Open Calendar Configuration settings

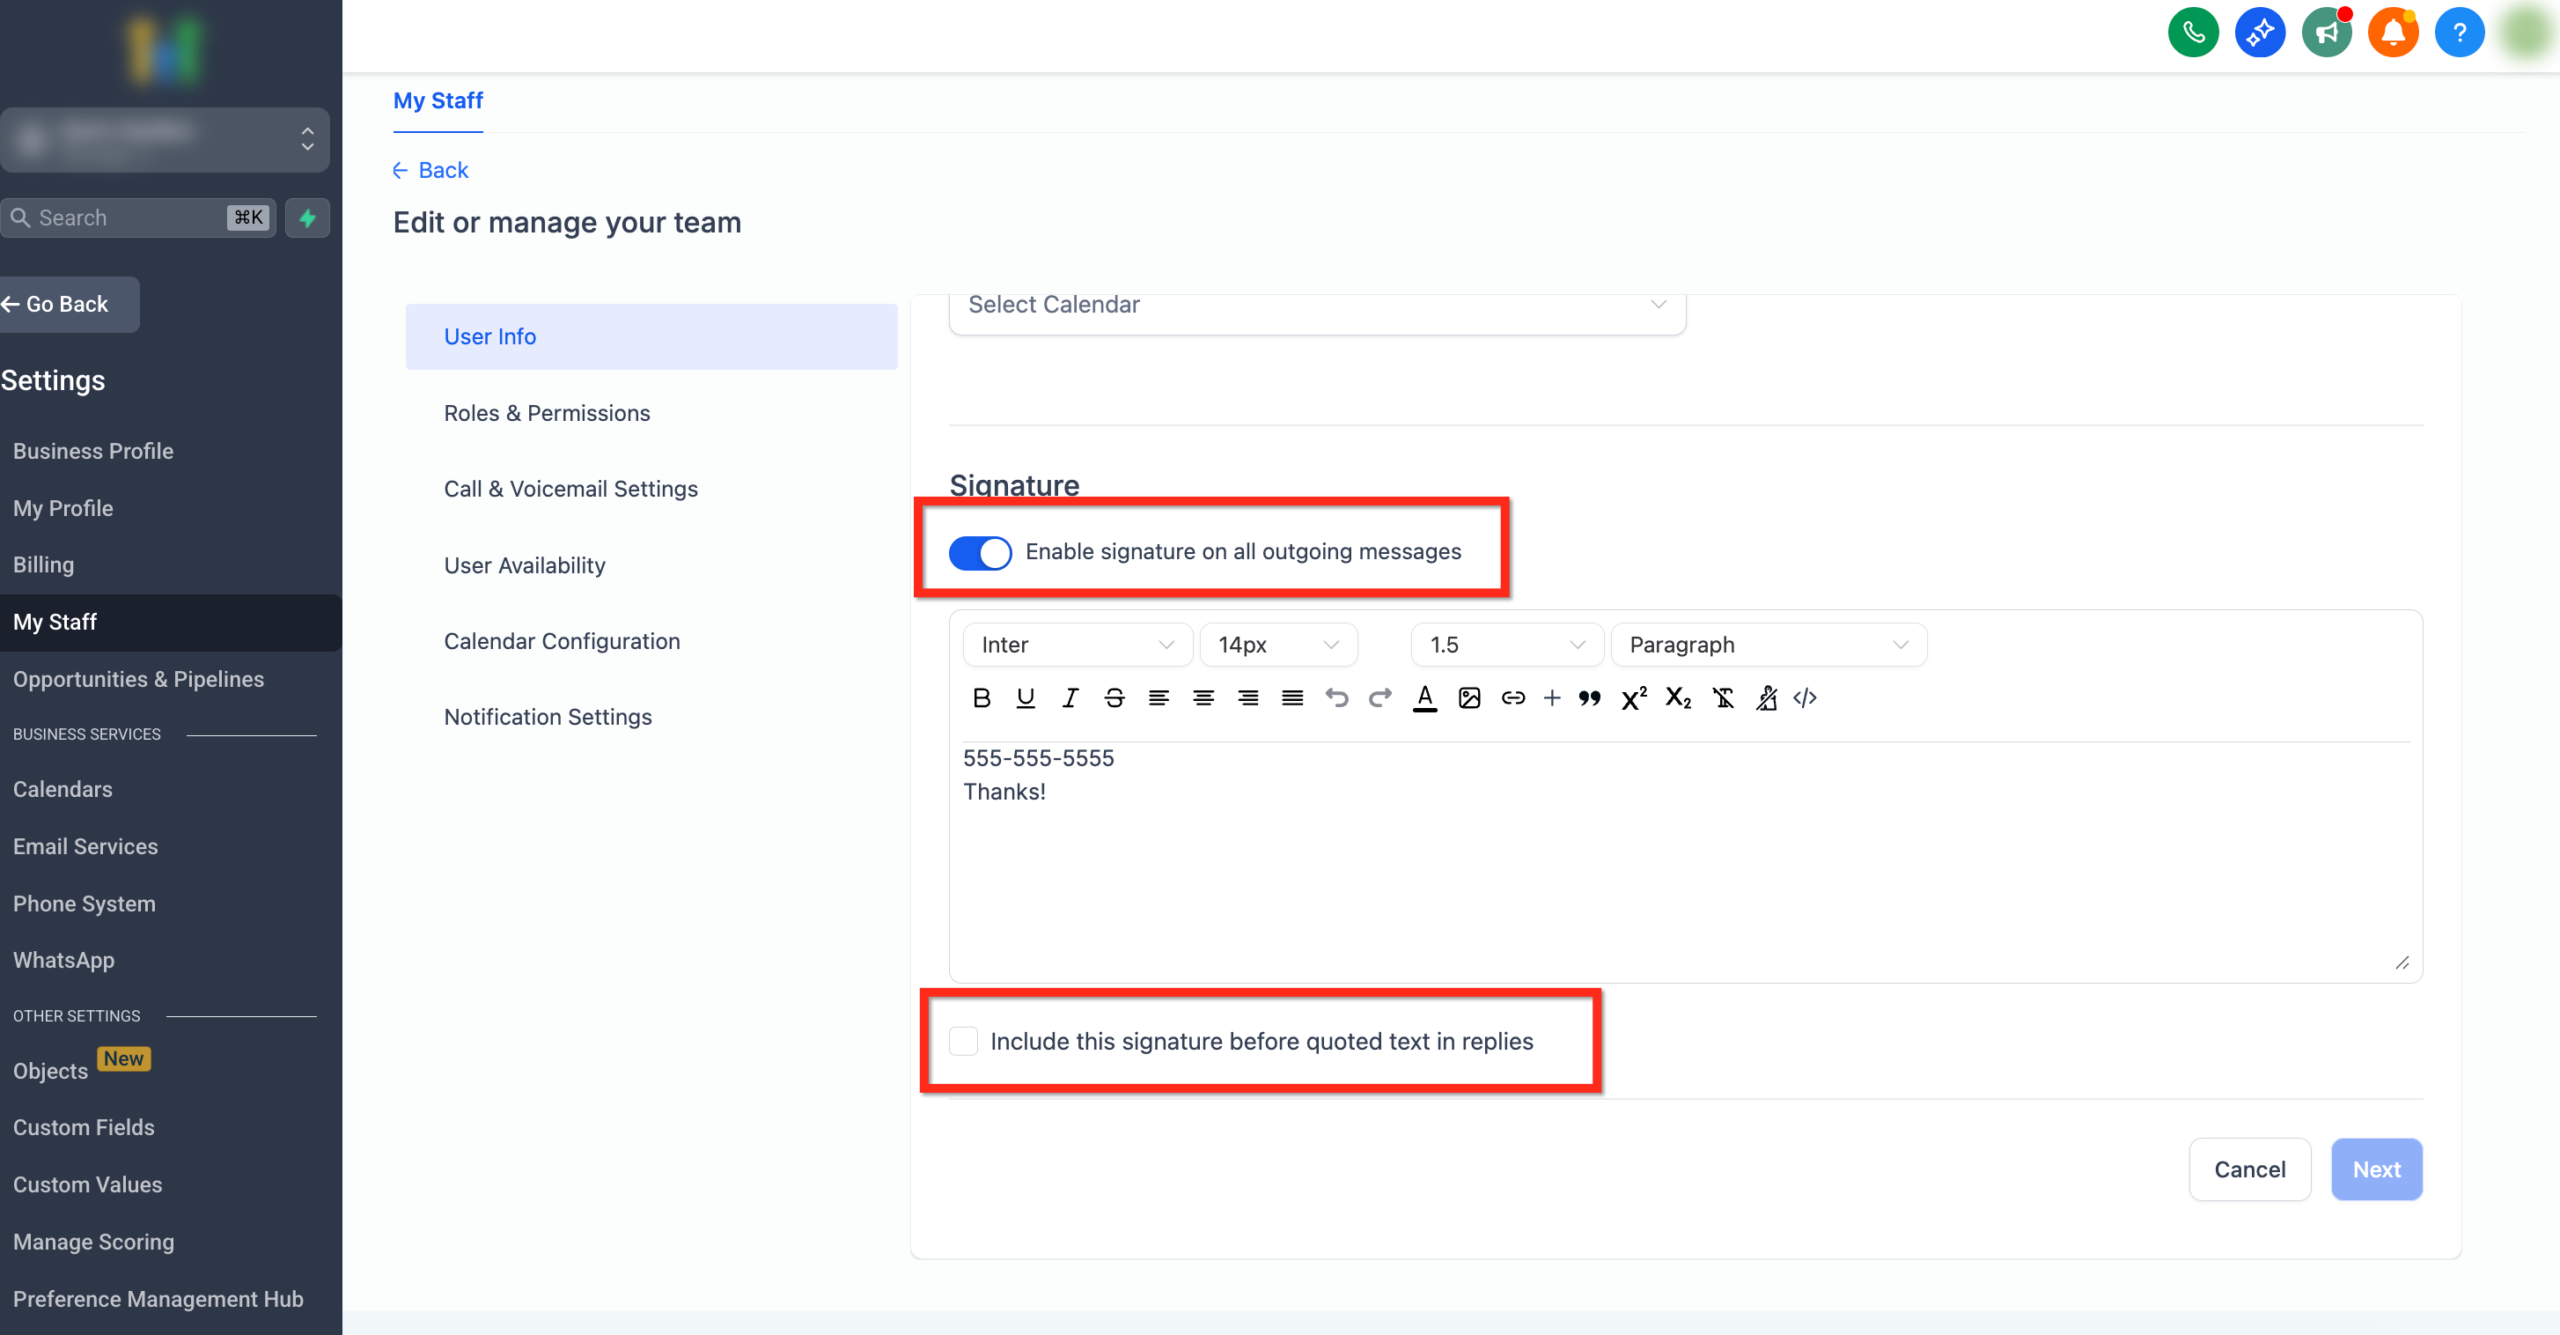[x=562, y=641]
